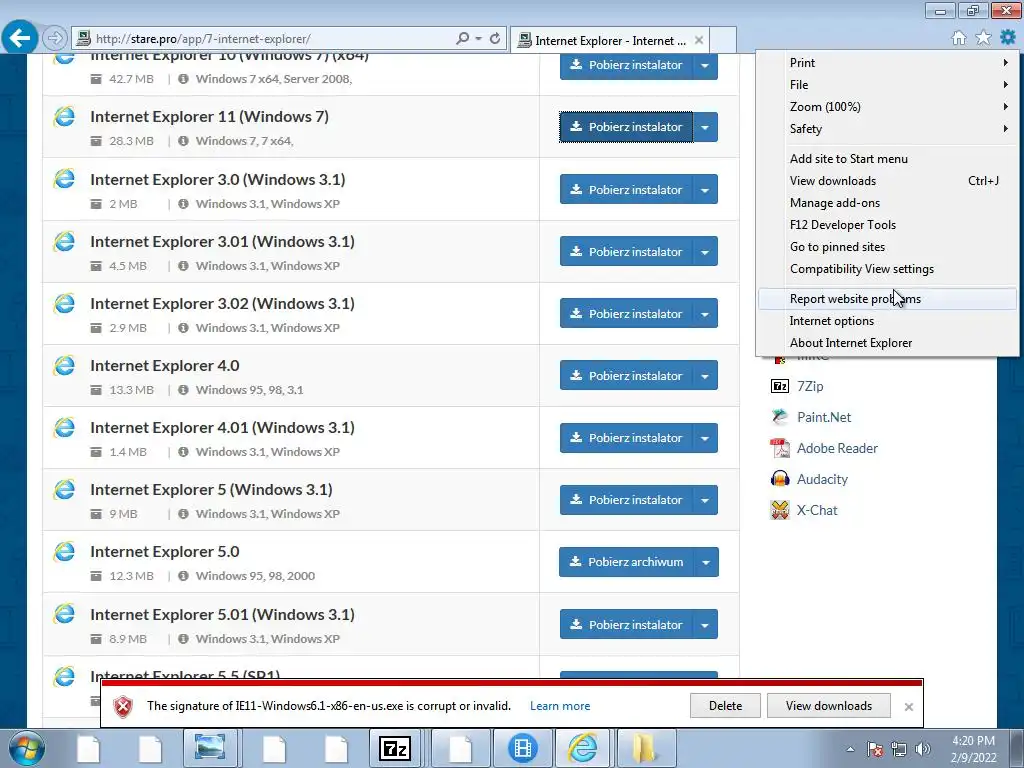Click the Internet Explorer 11 (Windows 7) logo icon
The height and width of the screenshot is (768, 1024).
[x=64, y=117]
